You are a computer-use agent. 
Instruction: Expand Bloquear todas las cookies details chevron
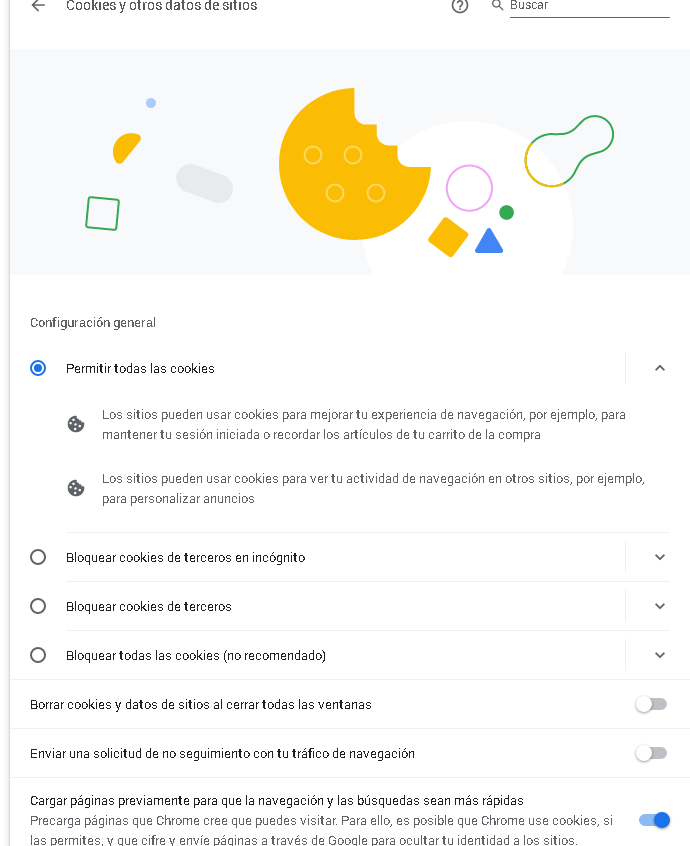coord(659,655)
